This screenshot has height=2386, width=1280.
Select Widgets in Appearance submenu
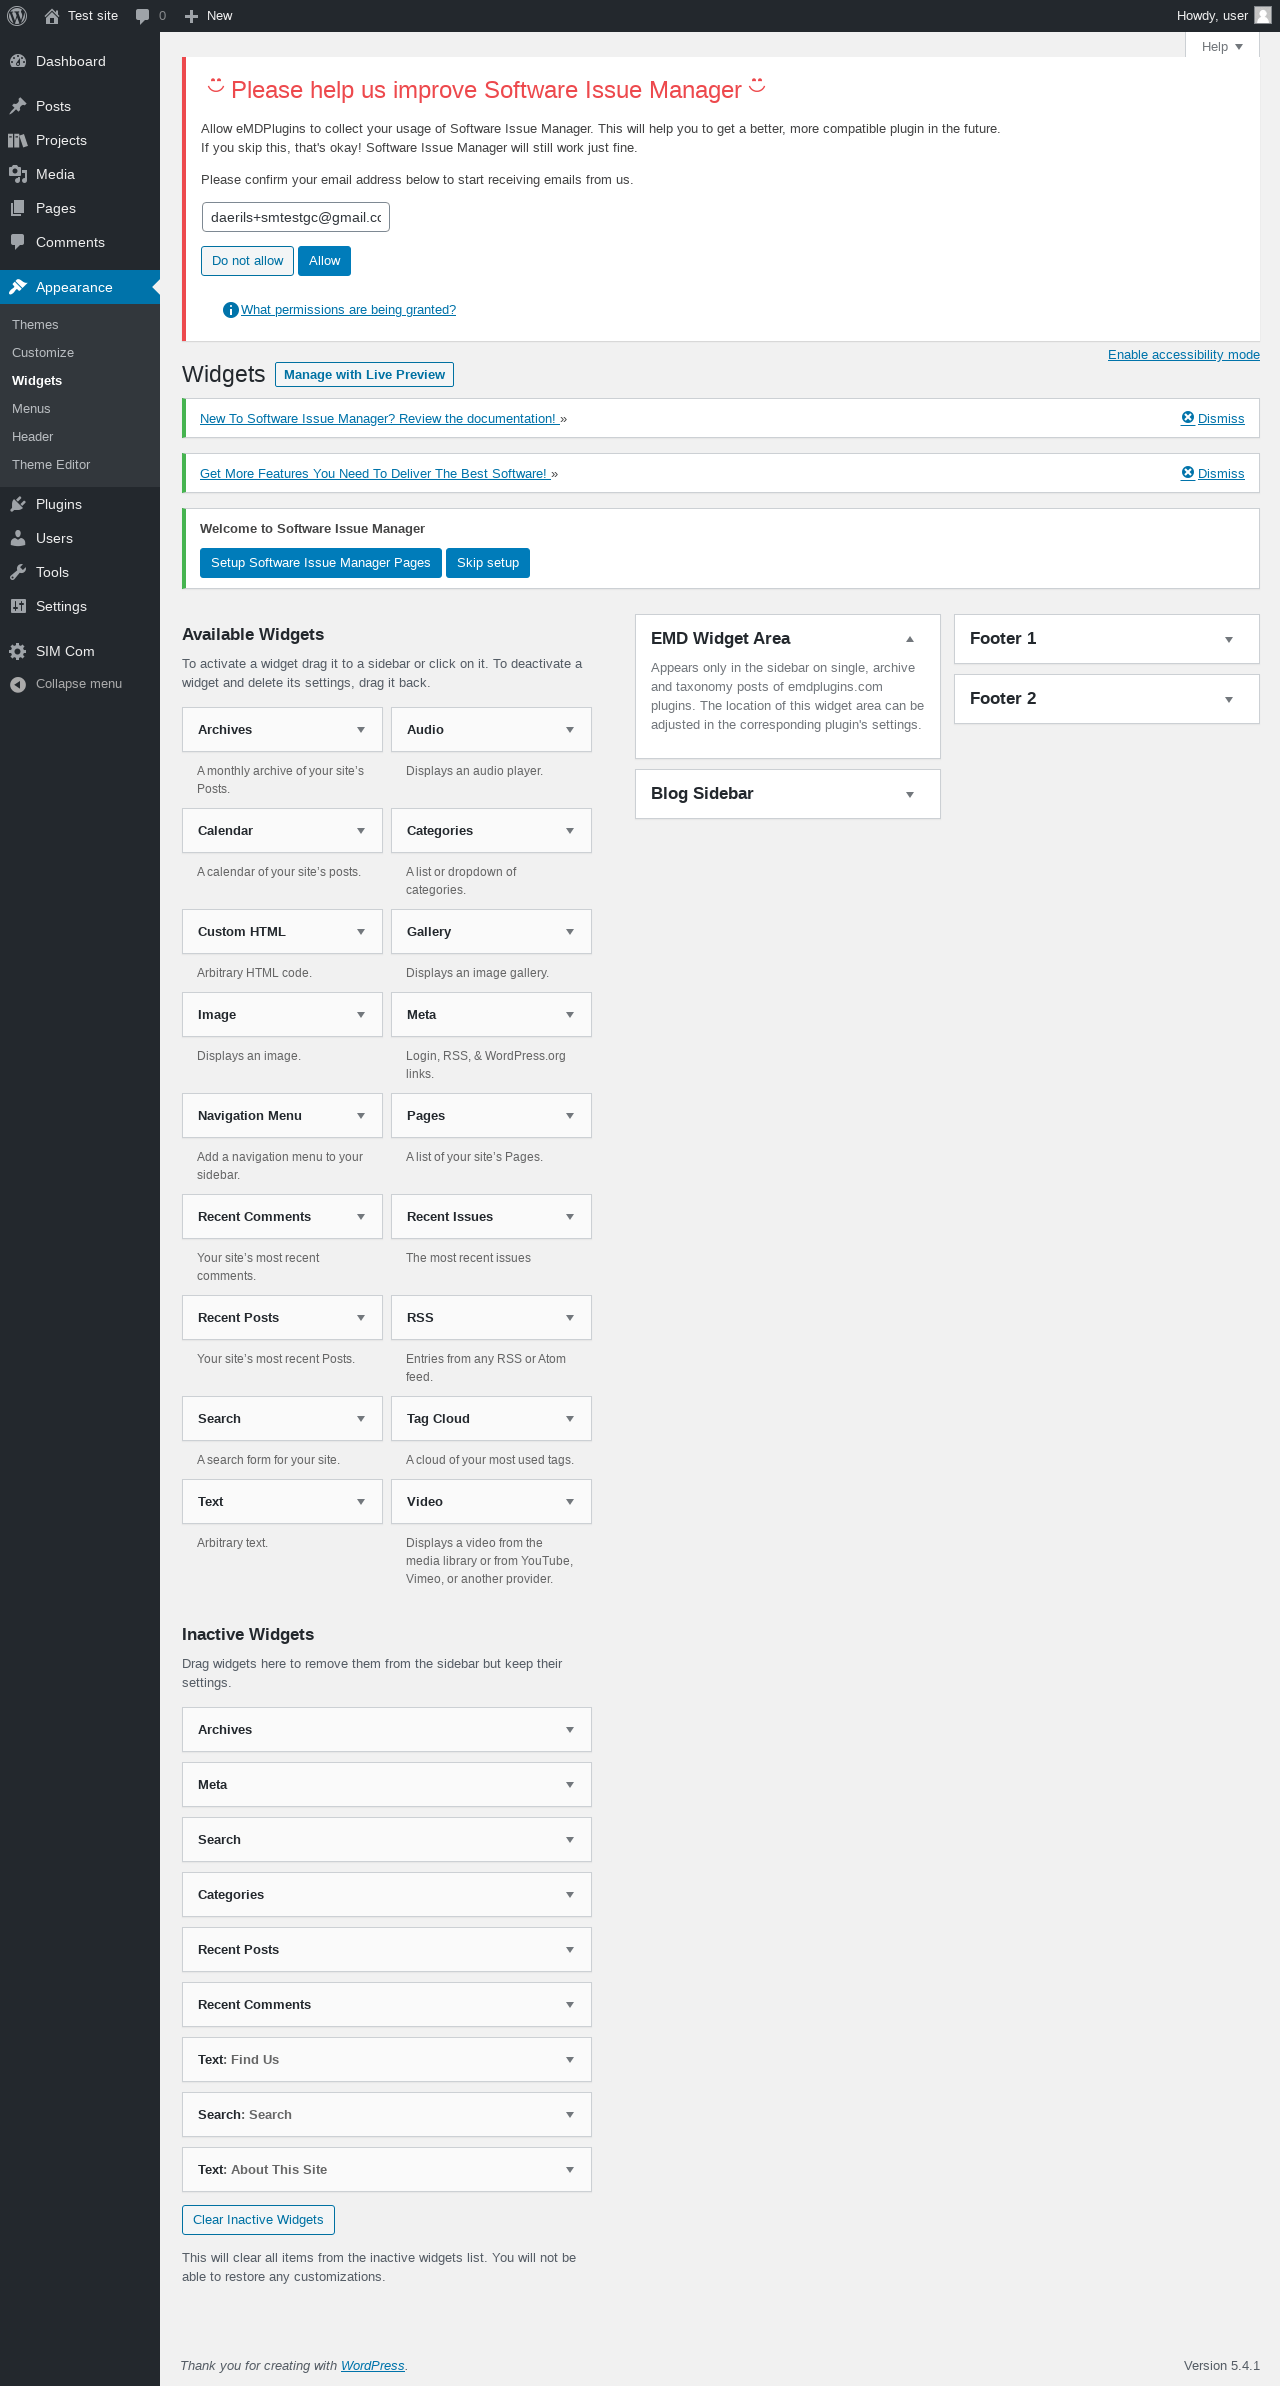click(x=37, y=381)
